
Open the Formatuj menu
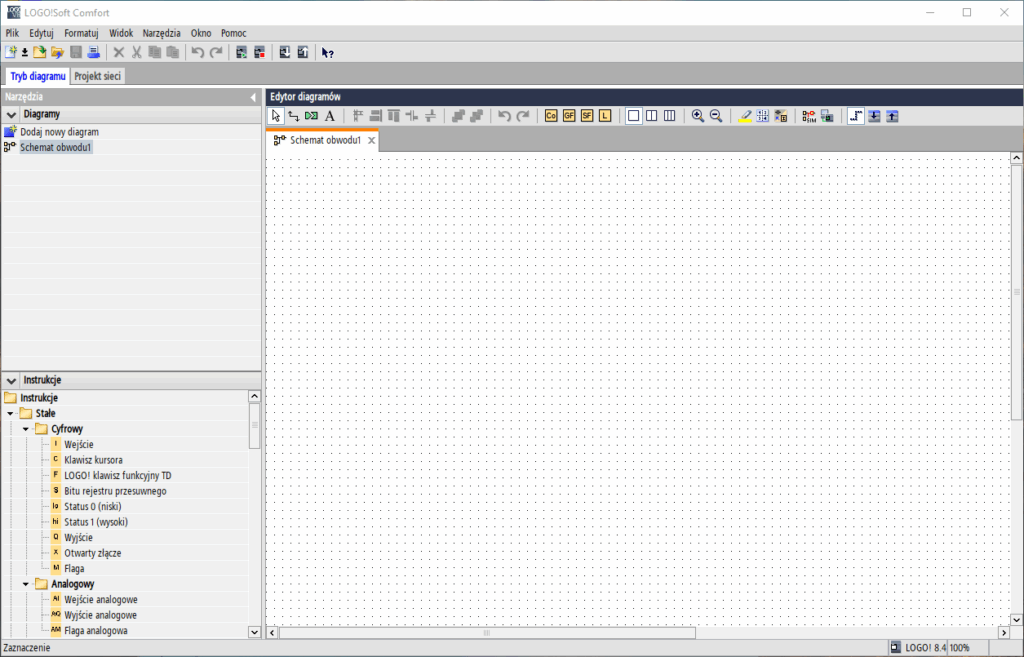(x=81, y=33)
